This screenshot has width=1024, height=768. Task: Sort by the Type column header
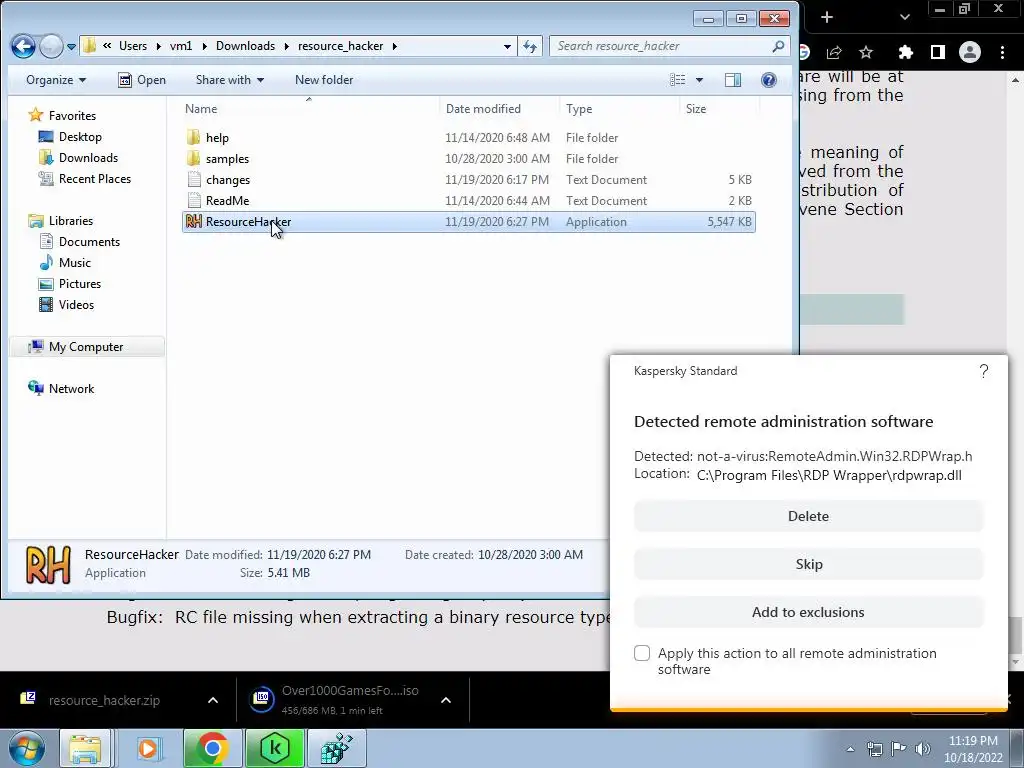coord(618,108)
